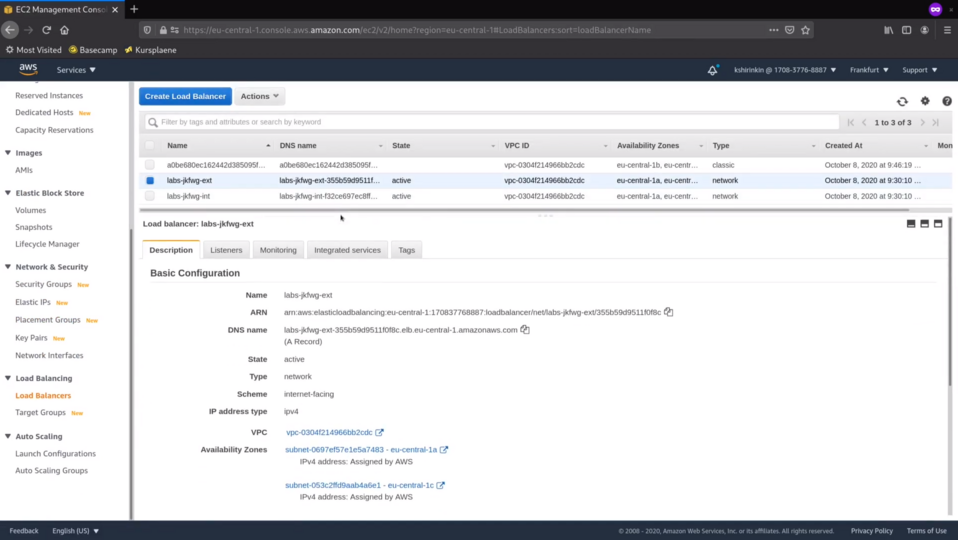Go to next page of results
Image resolution: width=958 pixels, height=540 pixels.
pyautogui.click(x=923, y=123)
